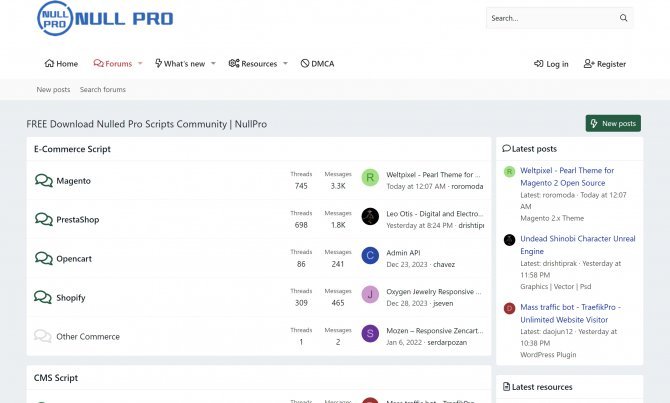Open the Home menu item
The height and width of the screenshot is (403, 670).
pos(61,64)
